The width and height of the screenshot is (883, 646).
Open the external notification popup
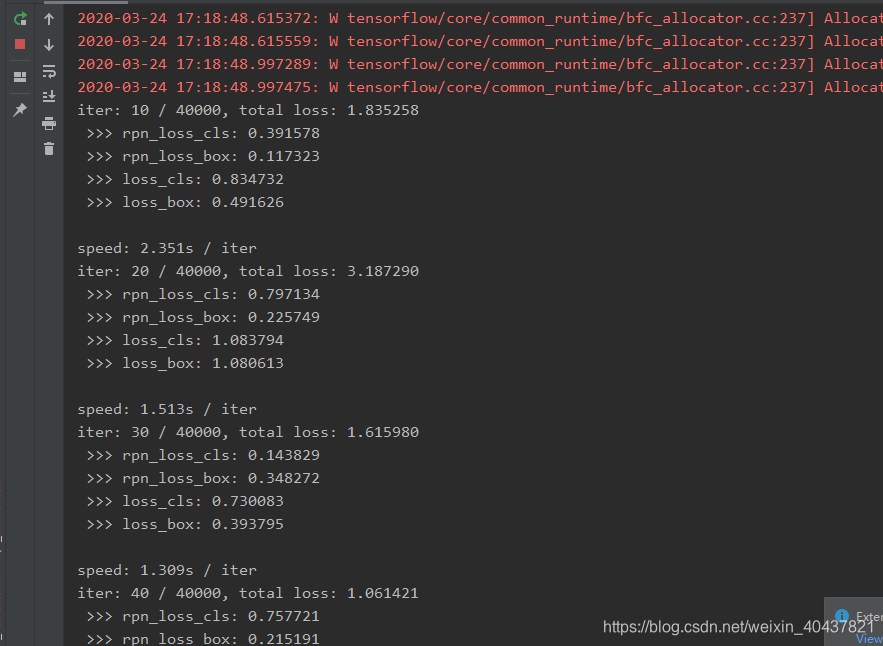tap(868, 616)
